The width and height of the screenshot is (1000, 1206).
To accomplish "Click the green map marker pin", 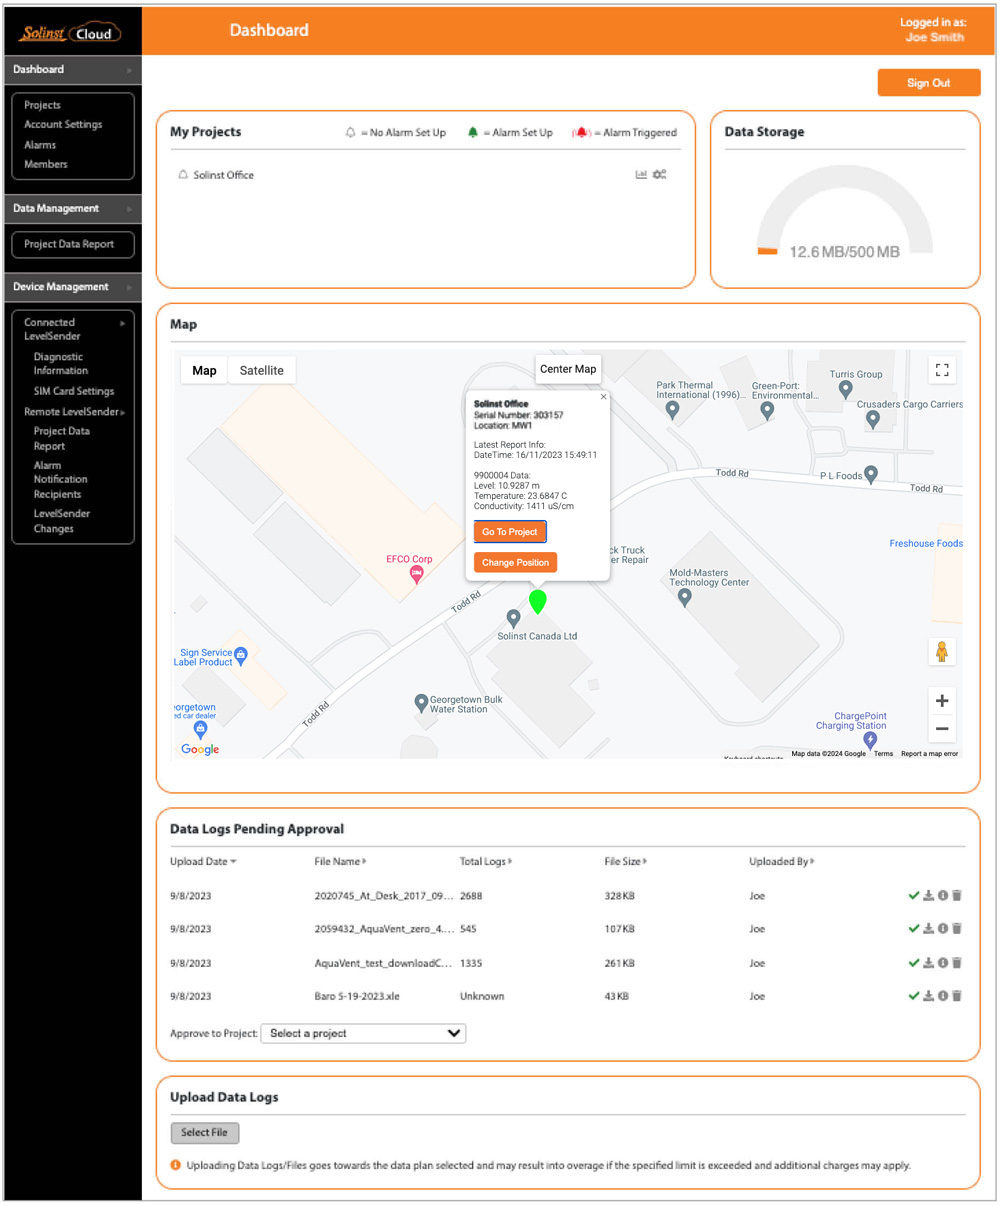I will pos(537,600).
